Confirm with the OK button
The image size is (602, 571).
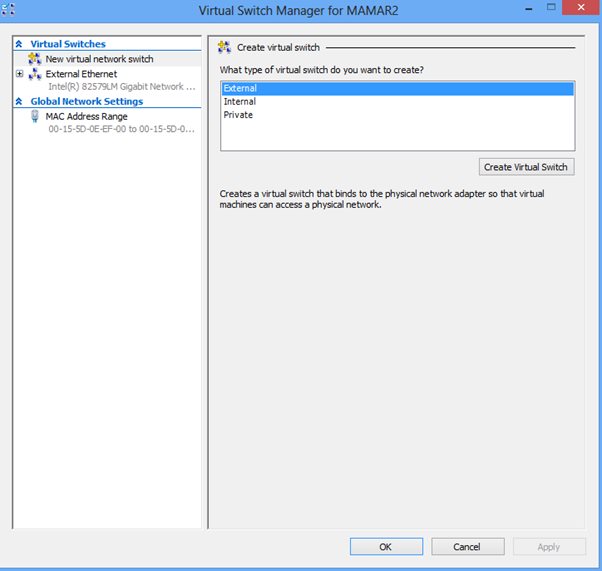(386, 547)
